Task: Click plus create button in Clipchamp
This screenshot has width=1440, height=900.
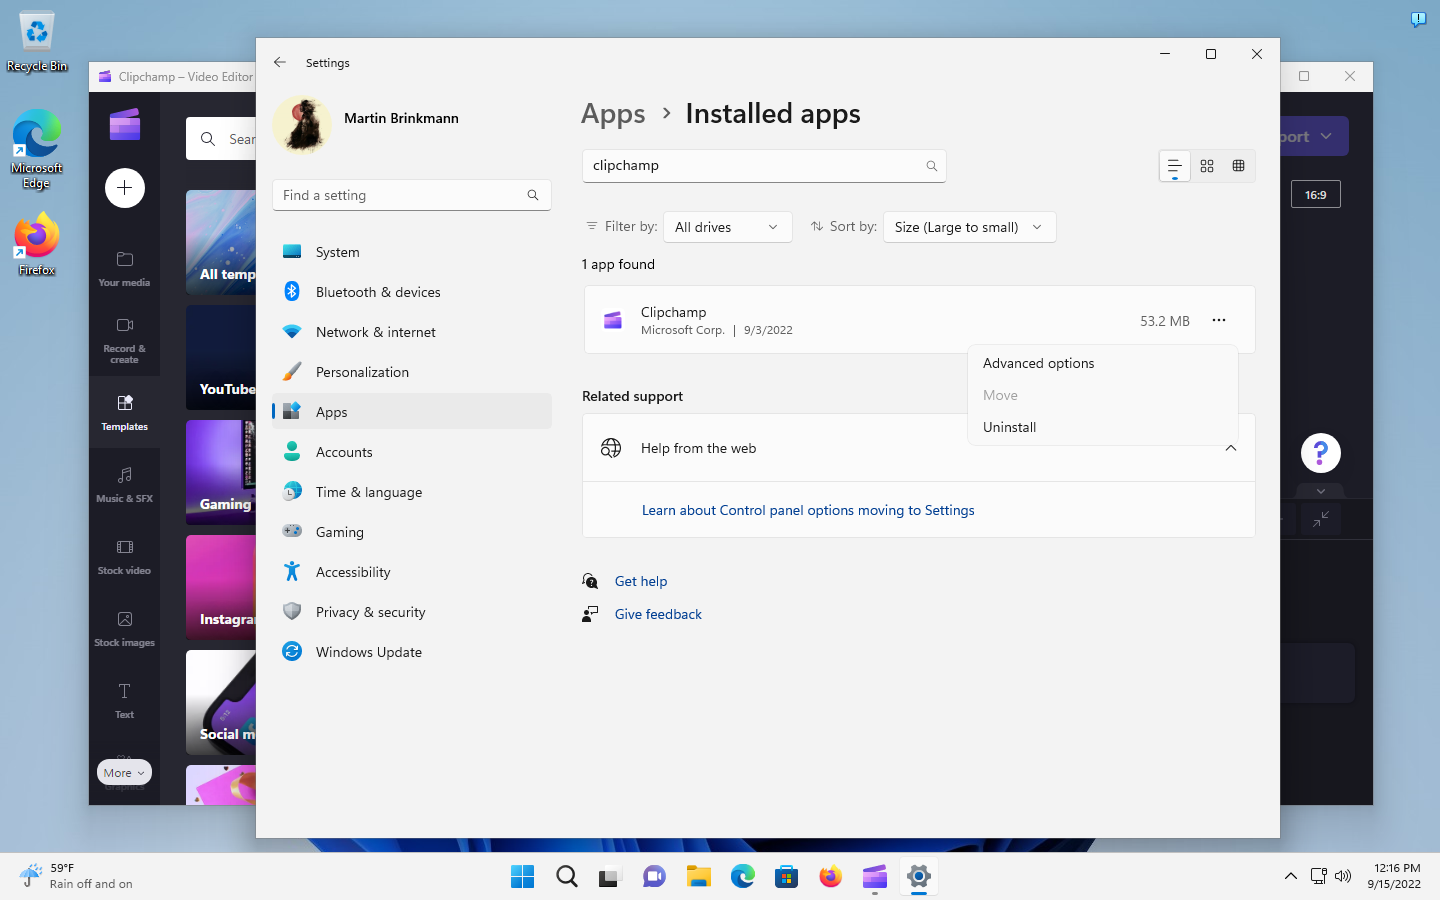Action: pos(125,188)
